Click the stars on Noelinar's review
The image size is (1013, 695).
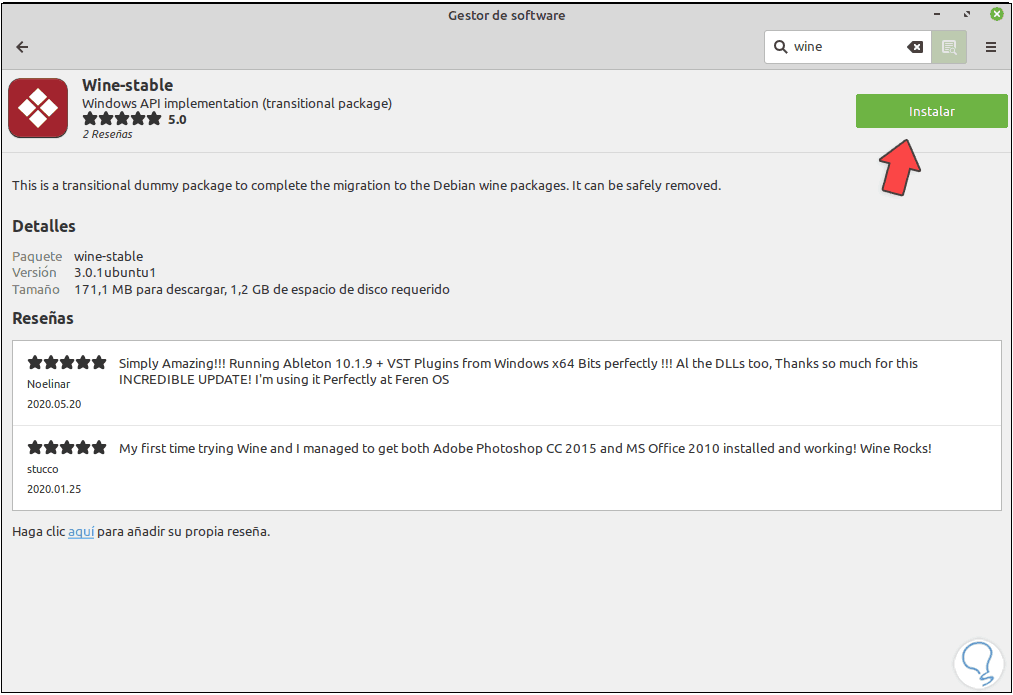67,362
